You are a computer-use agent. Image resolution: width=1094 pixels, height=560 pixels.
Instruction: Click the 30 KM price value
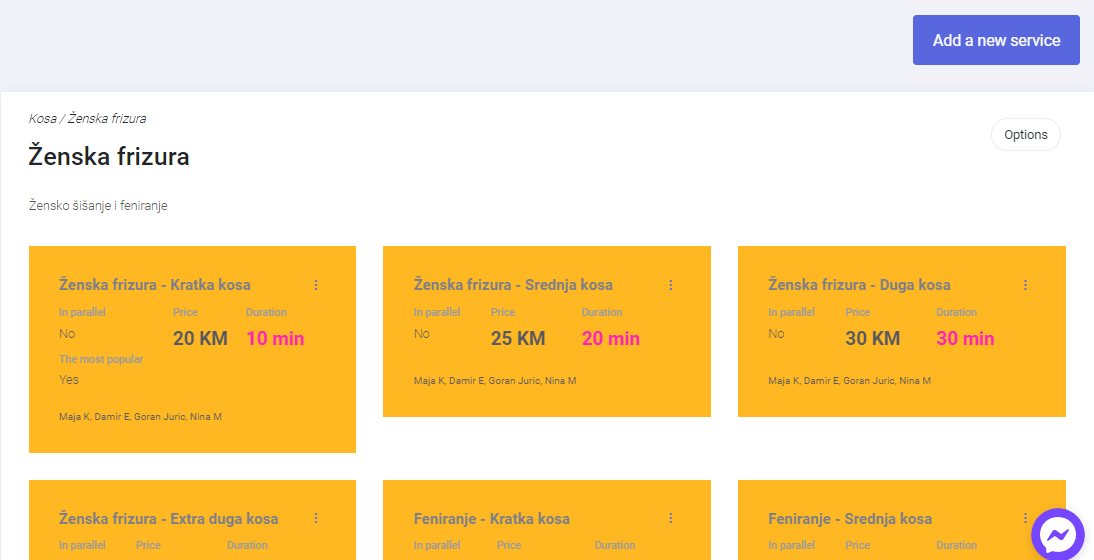click(x=872, y=338)
